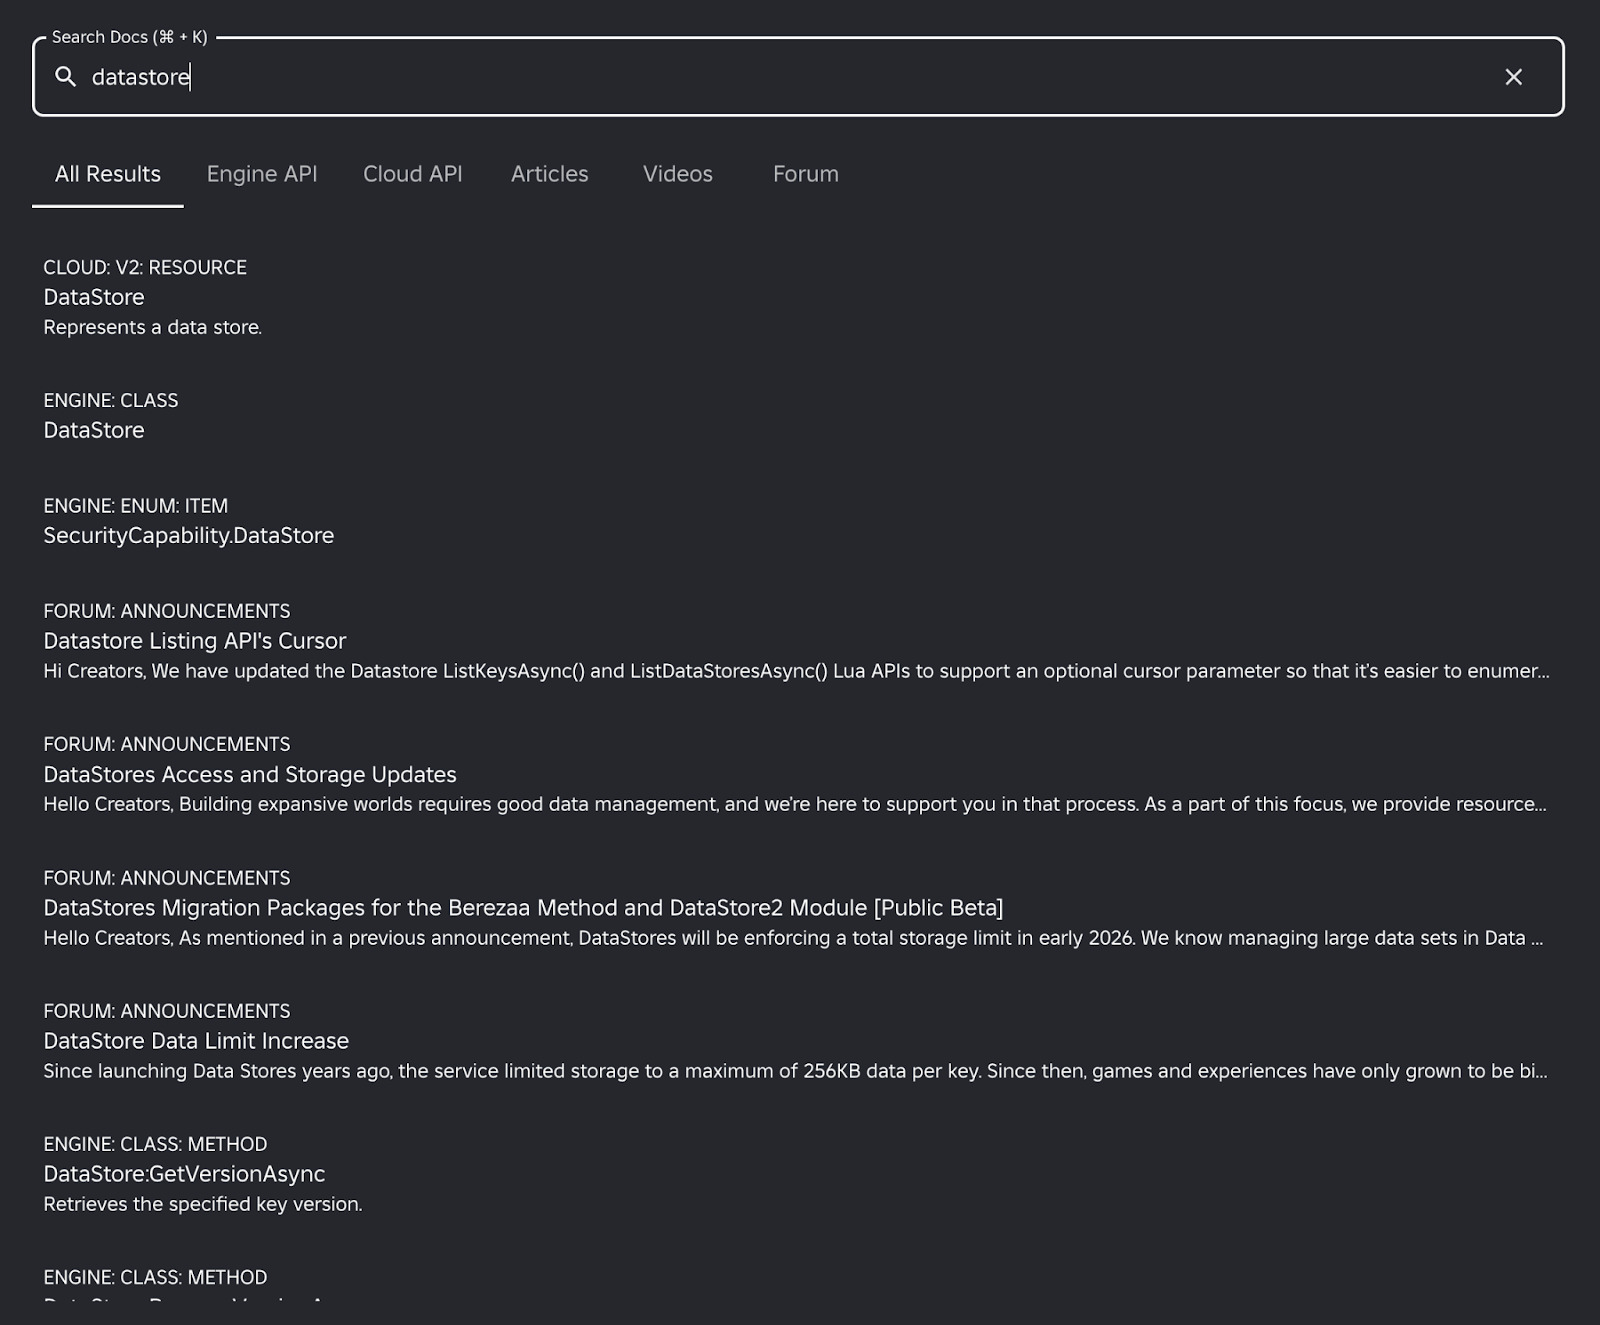Switch to the All Results tab
This screenshot has height=1325, width=1600.
coord(108,174)
